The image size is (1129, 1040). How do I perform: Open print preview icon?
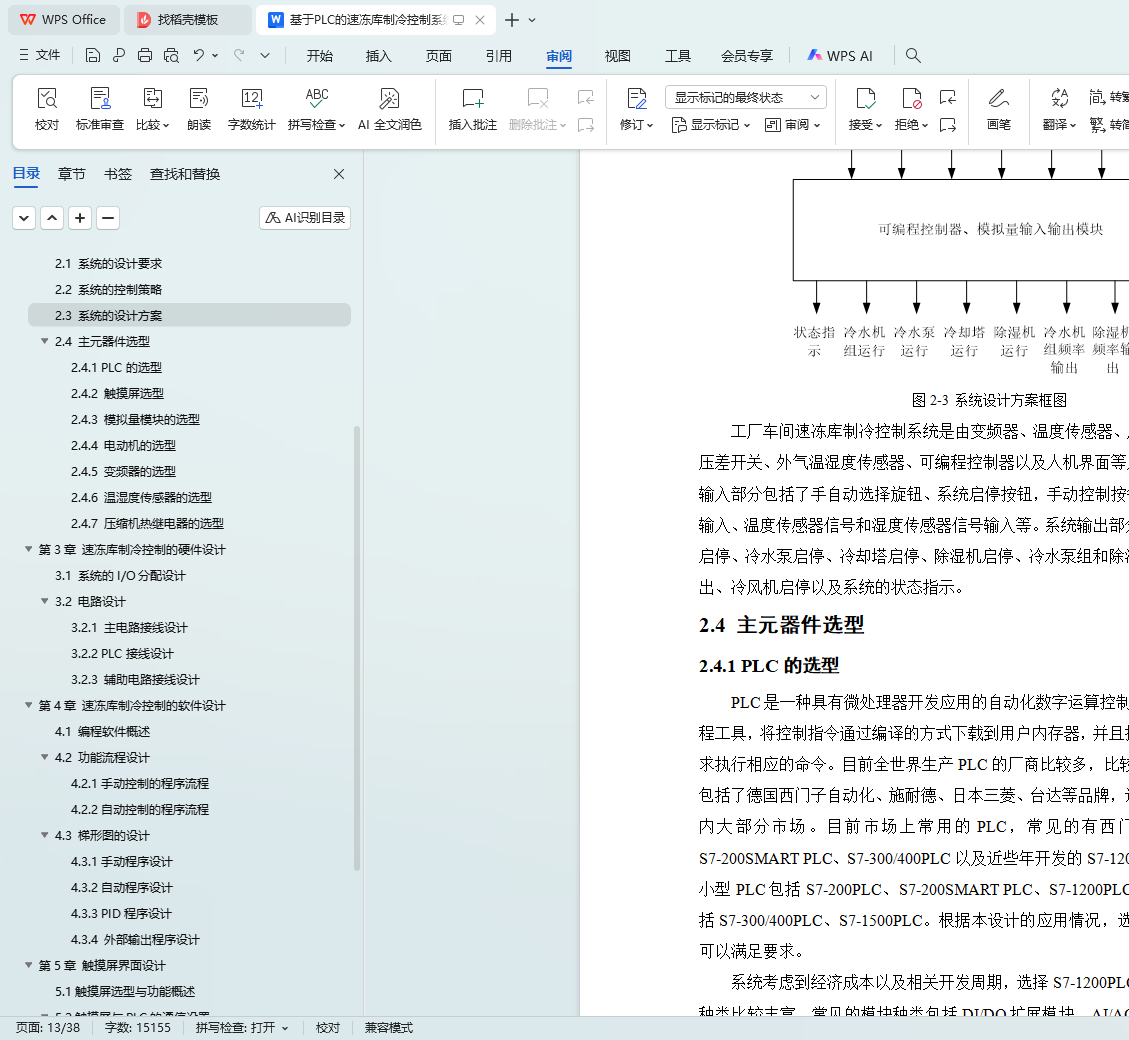click(171, 55)
